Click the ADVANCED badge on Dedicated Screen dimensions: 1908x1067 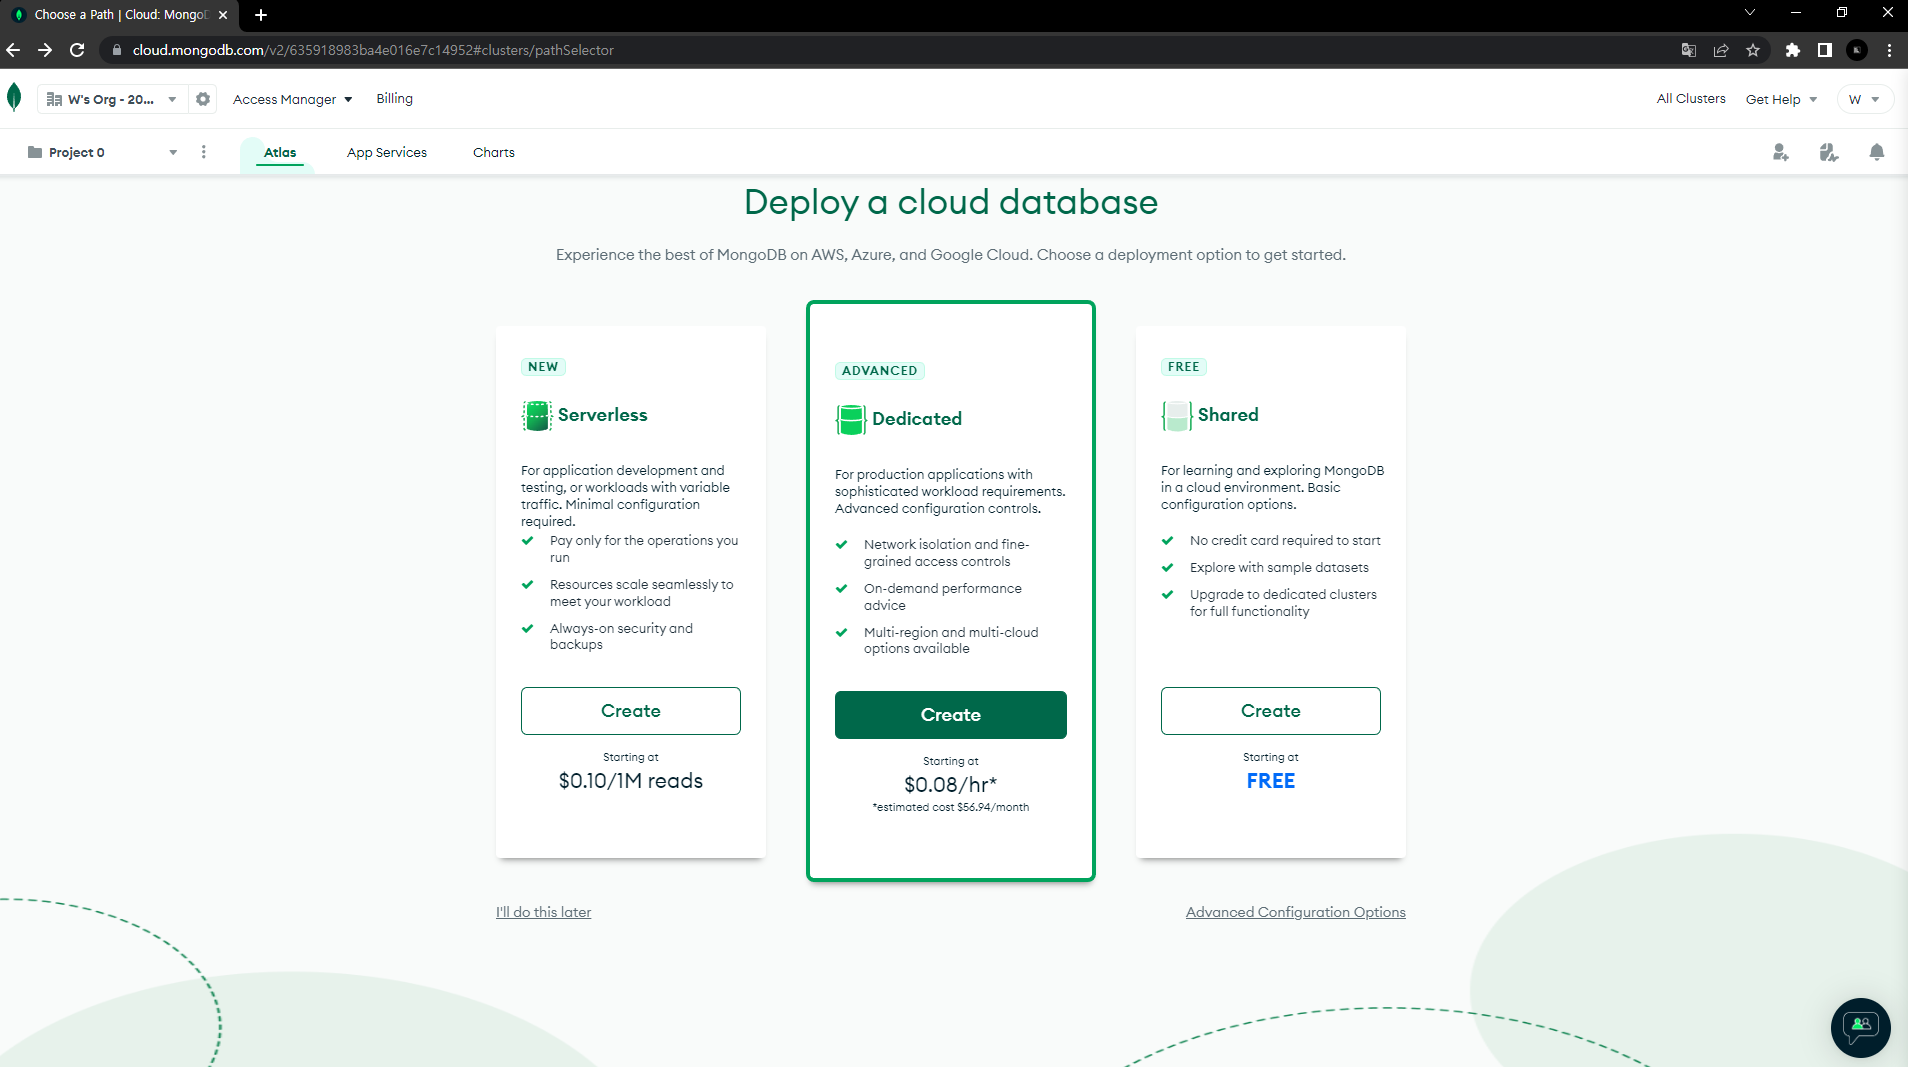pos(880,371)
